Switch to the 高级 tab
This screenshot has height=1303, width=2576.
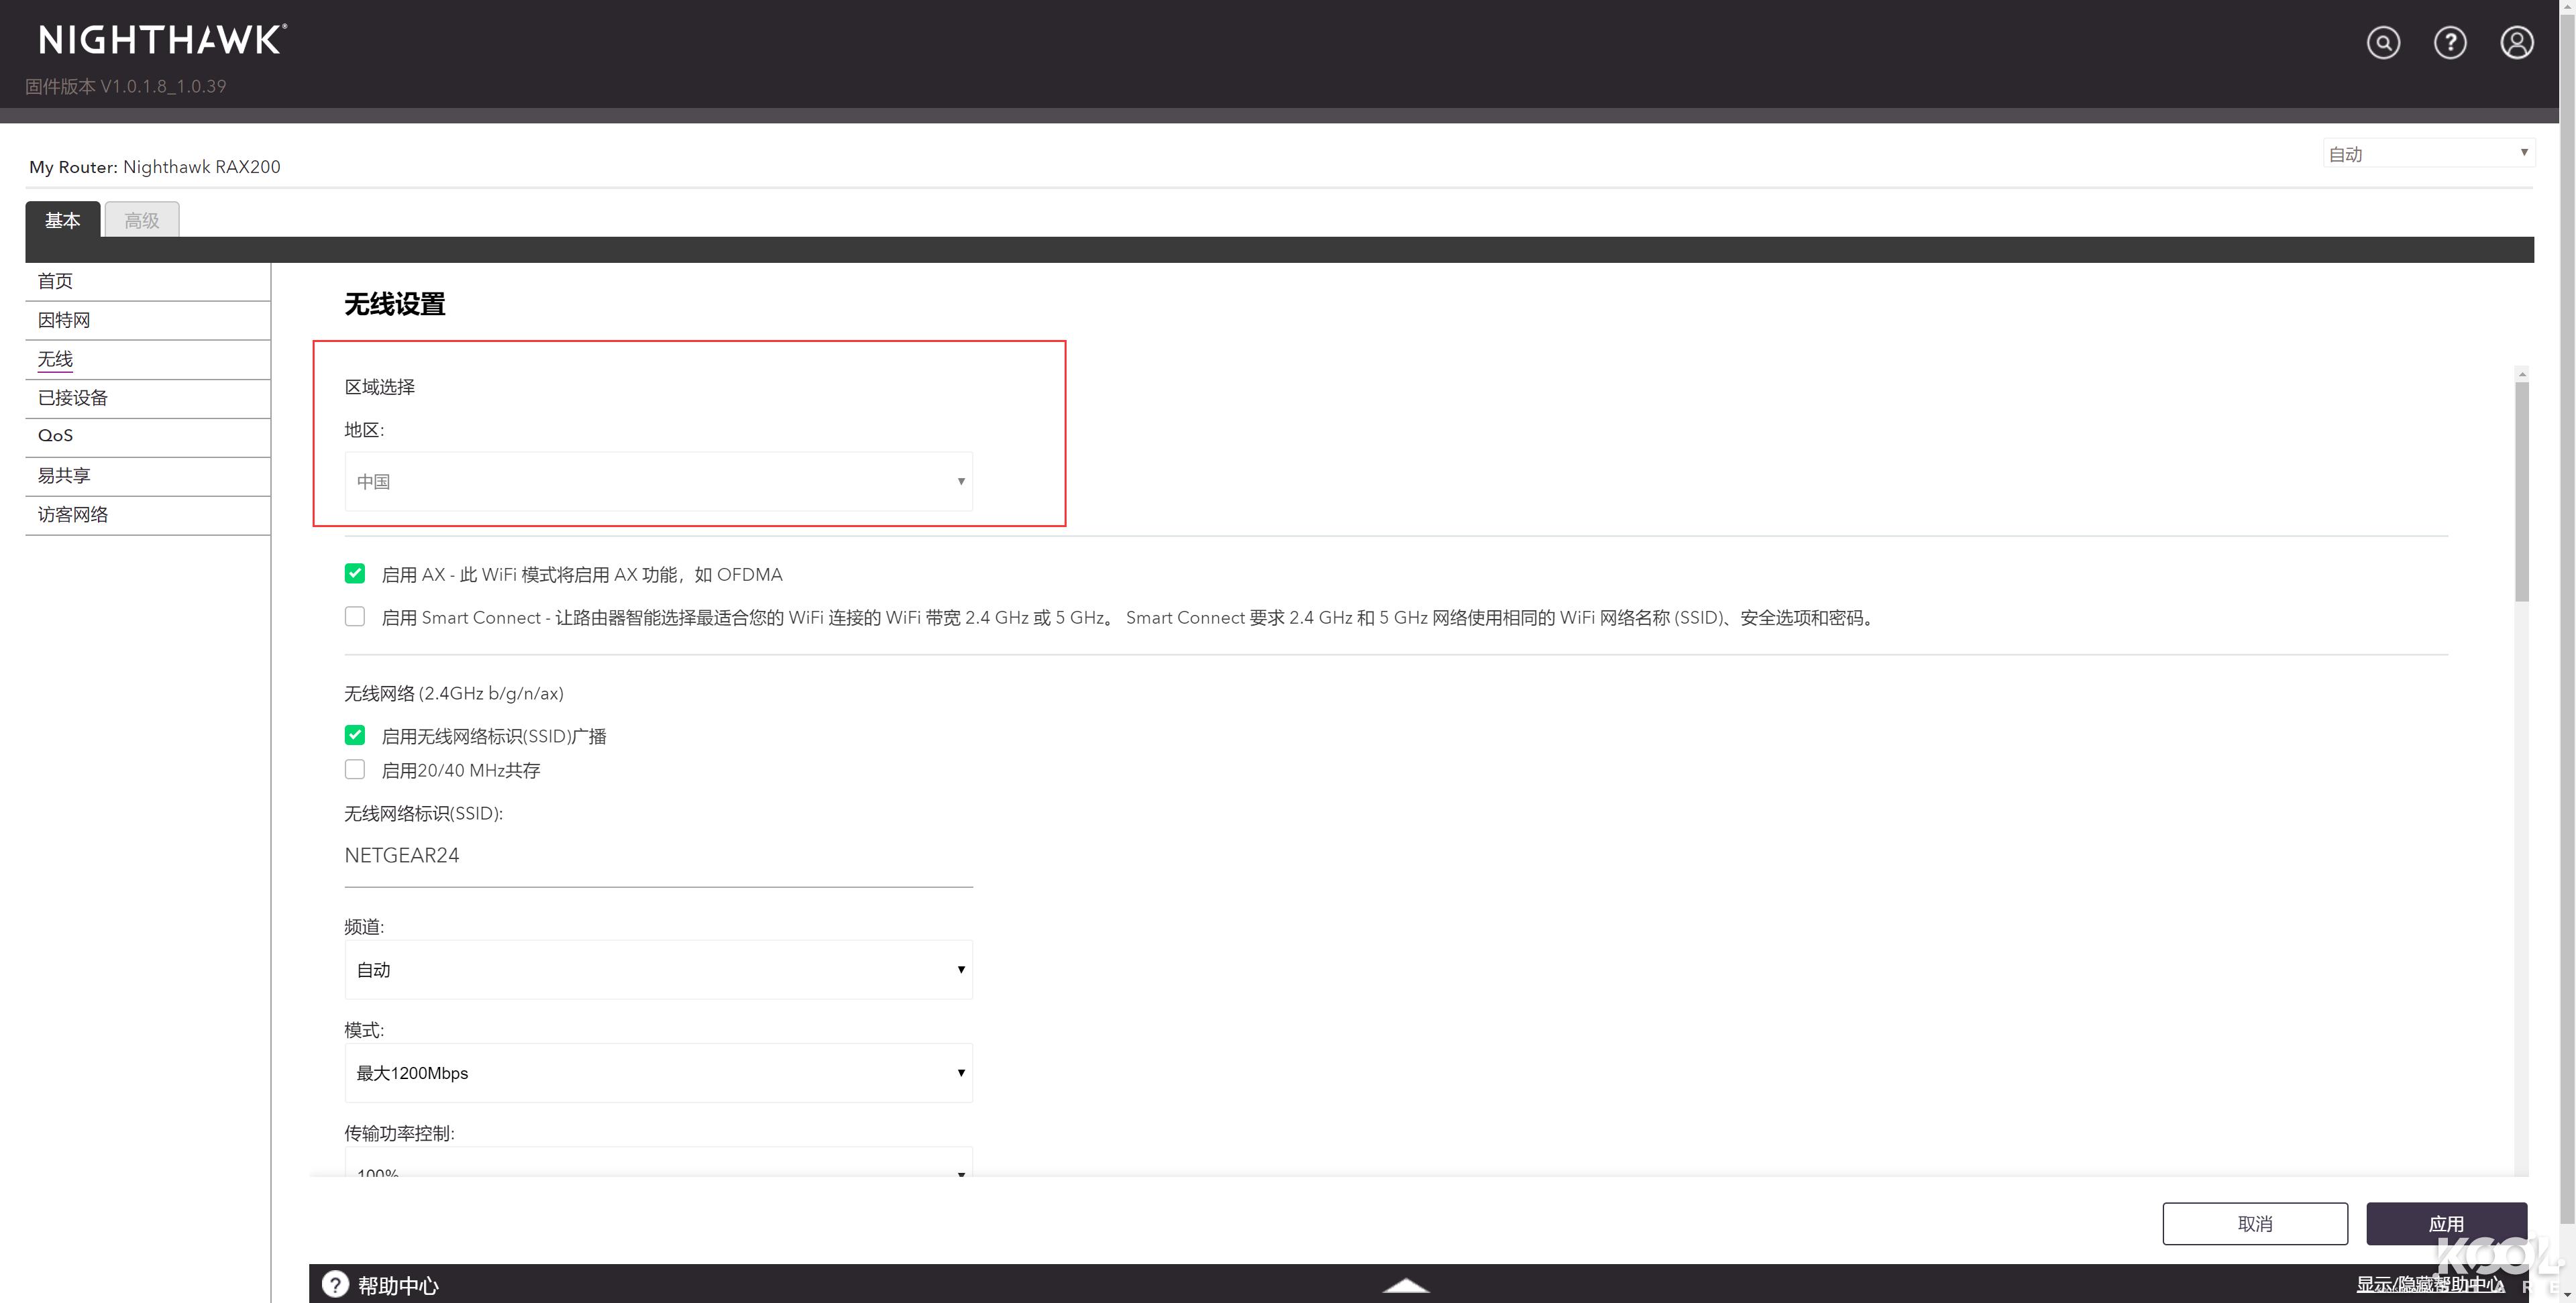click(141, 220)
